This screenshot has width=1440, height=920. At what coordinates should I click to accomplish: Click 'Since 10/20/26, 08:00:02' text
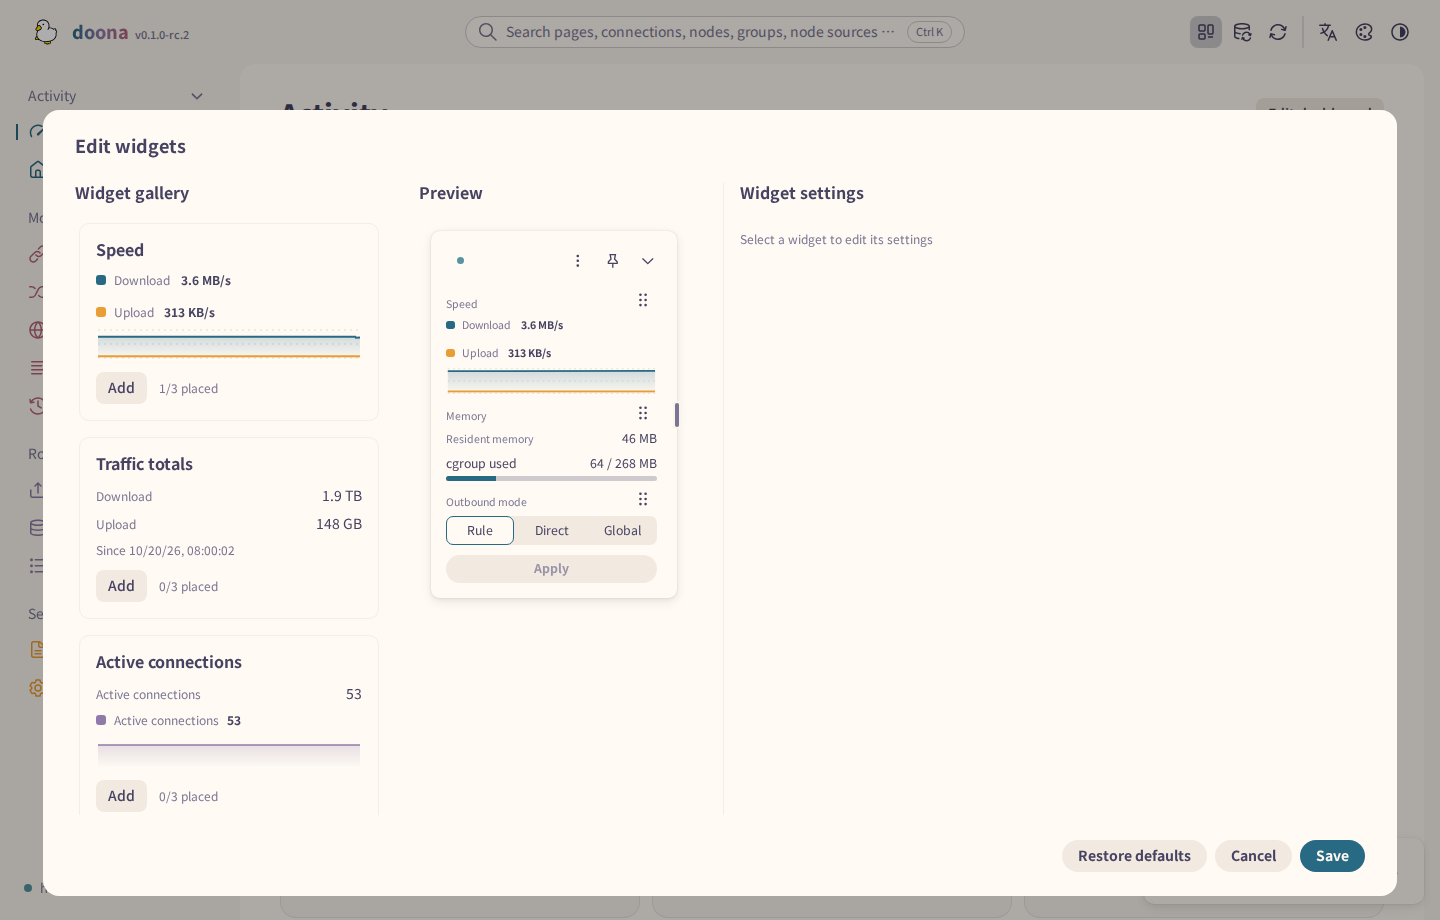coord(165,551)
